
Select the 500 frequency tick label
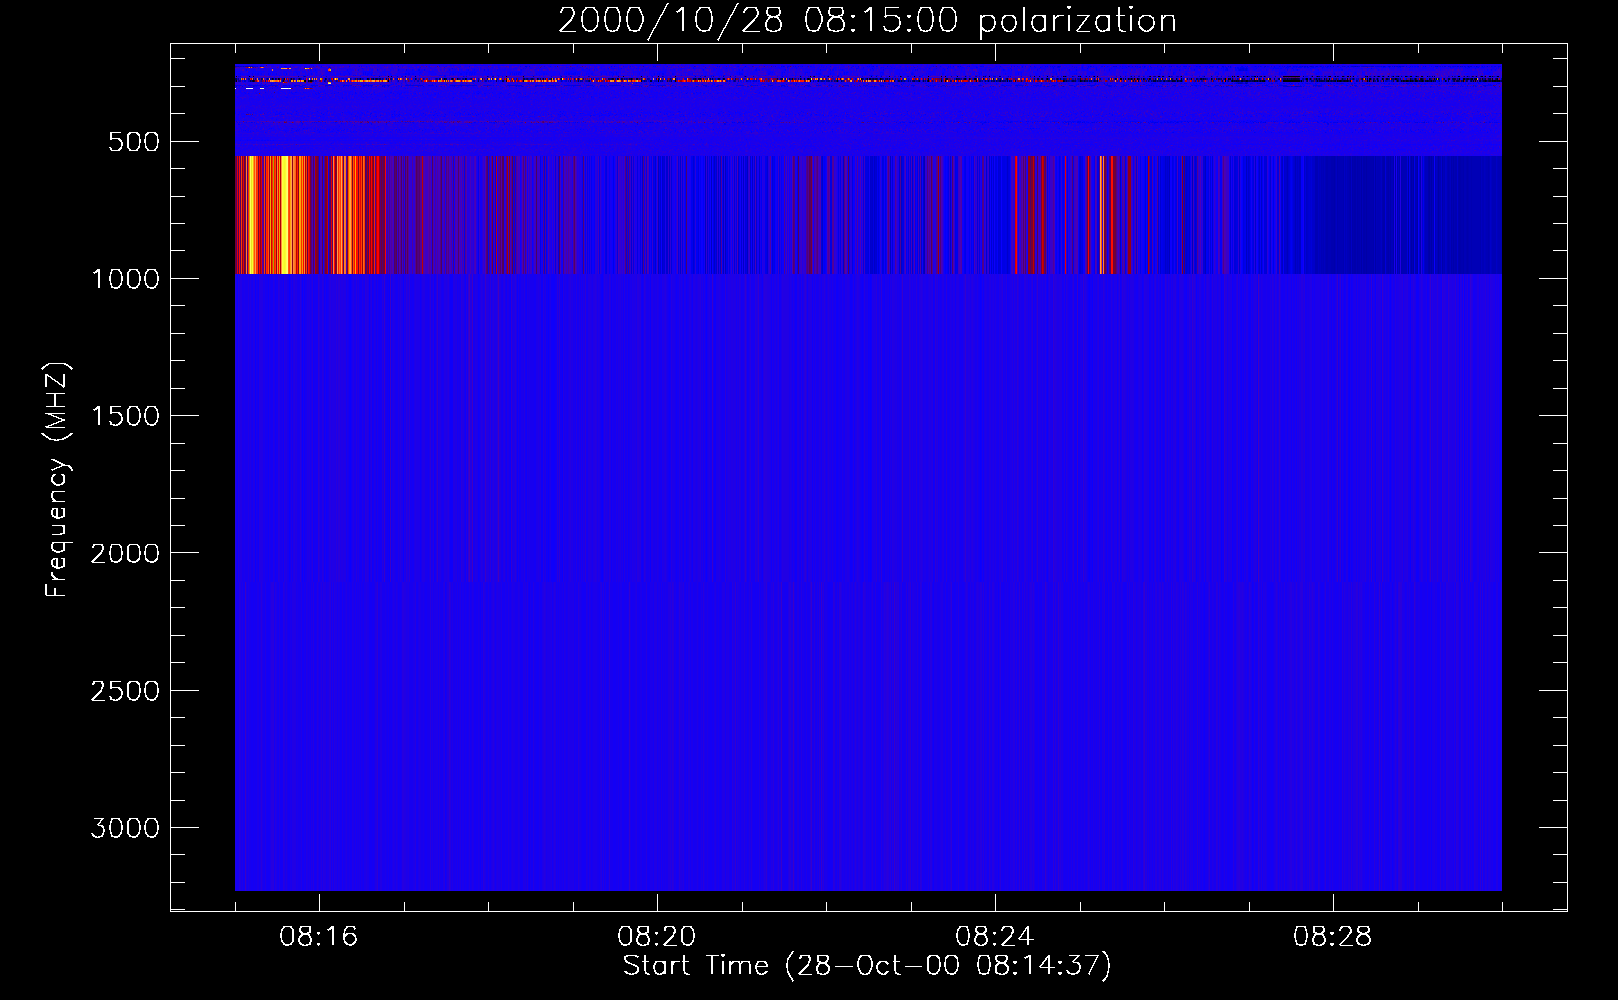pyautogui.click(x=134, y=142)
